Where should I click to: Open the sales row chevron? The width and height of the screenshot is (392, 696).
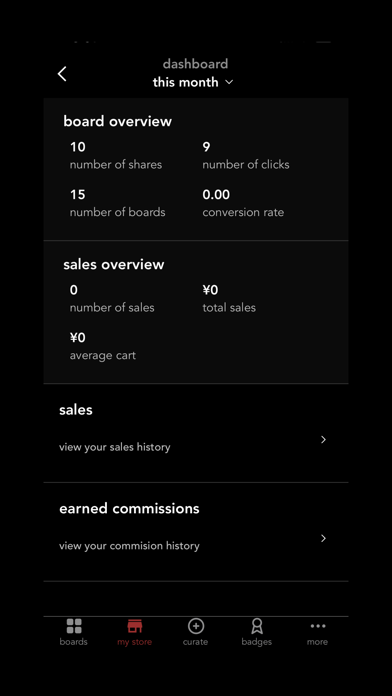tap(324, 439)
